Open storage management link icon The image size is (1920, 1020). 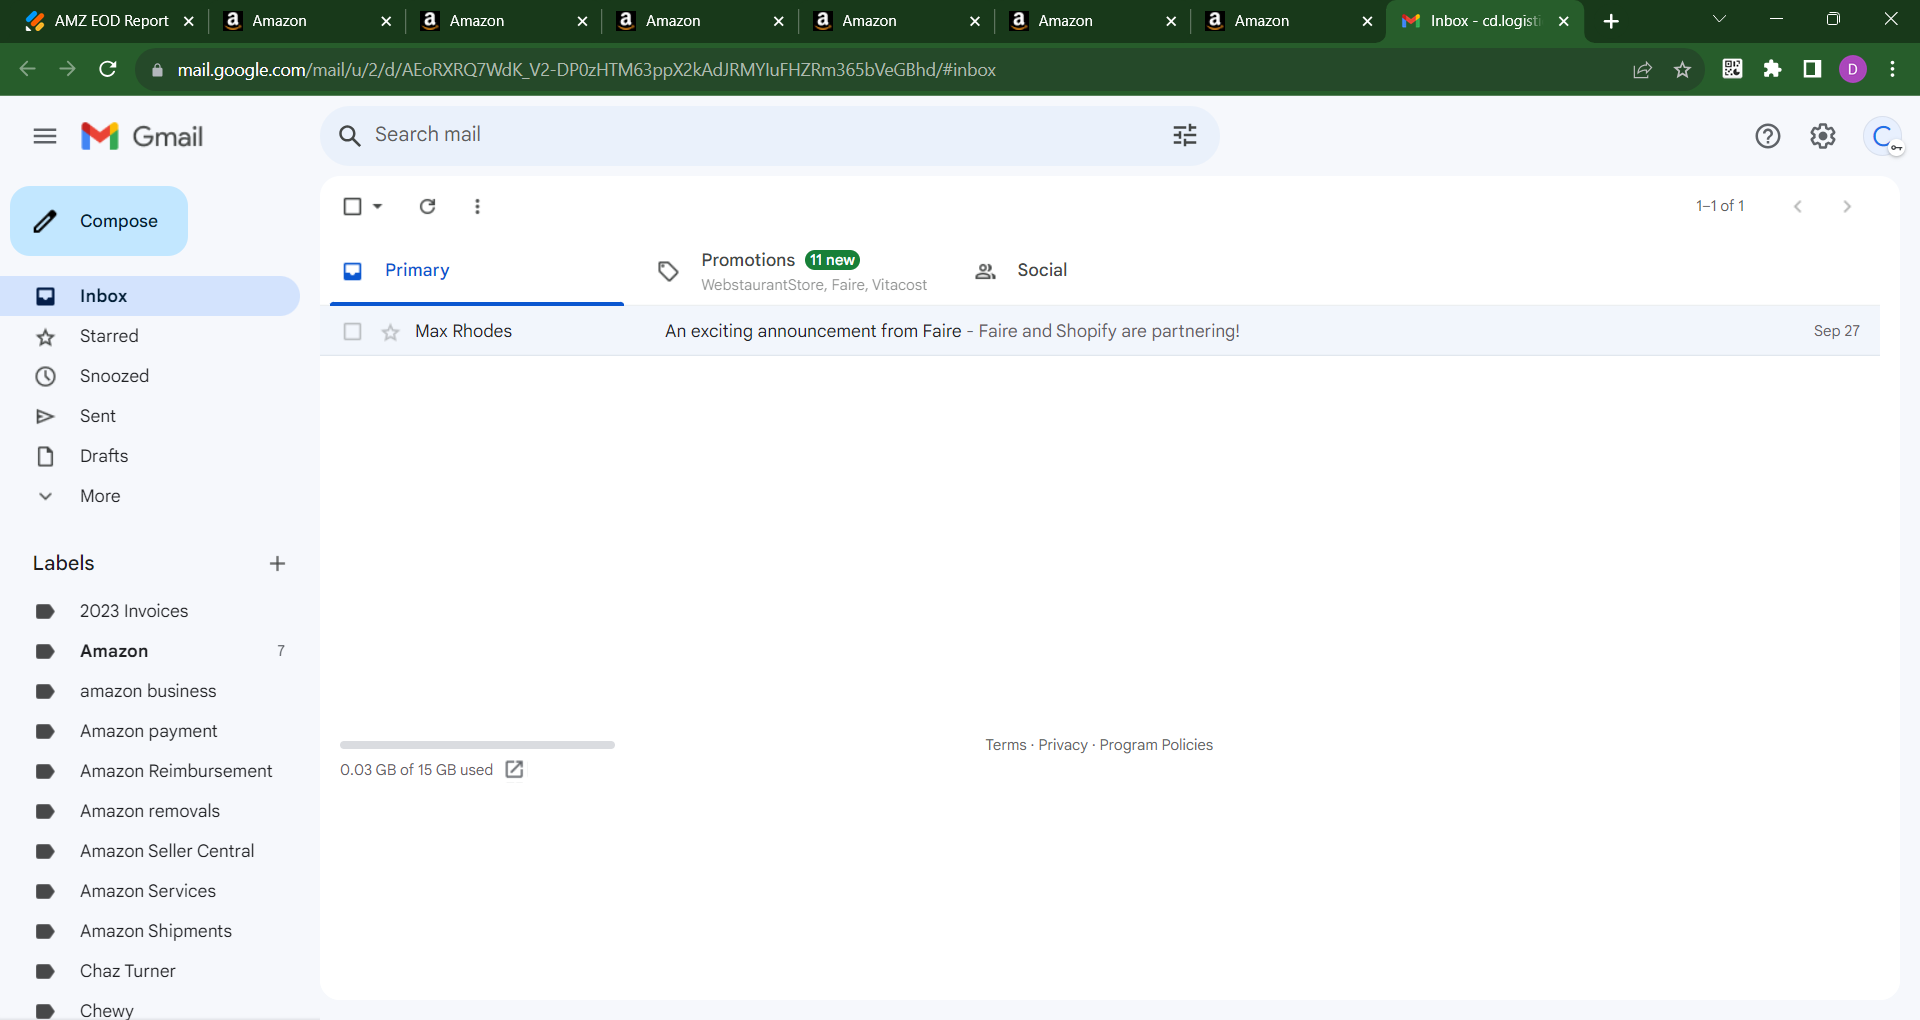click(514, 769)
